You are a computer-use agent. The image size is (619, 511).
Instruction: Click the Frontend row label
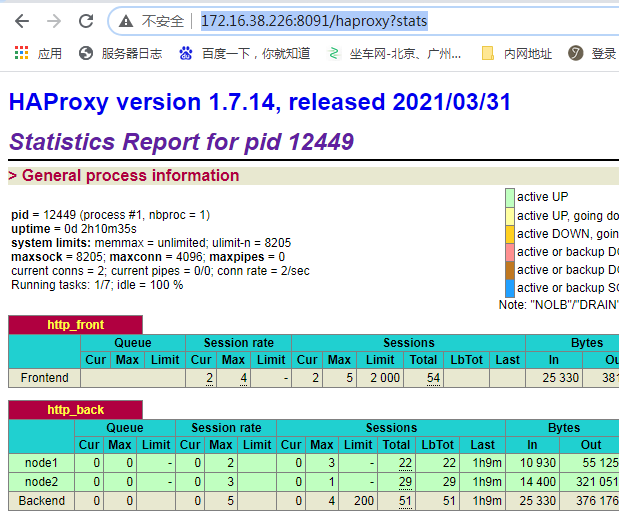point(45,378)
